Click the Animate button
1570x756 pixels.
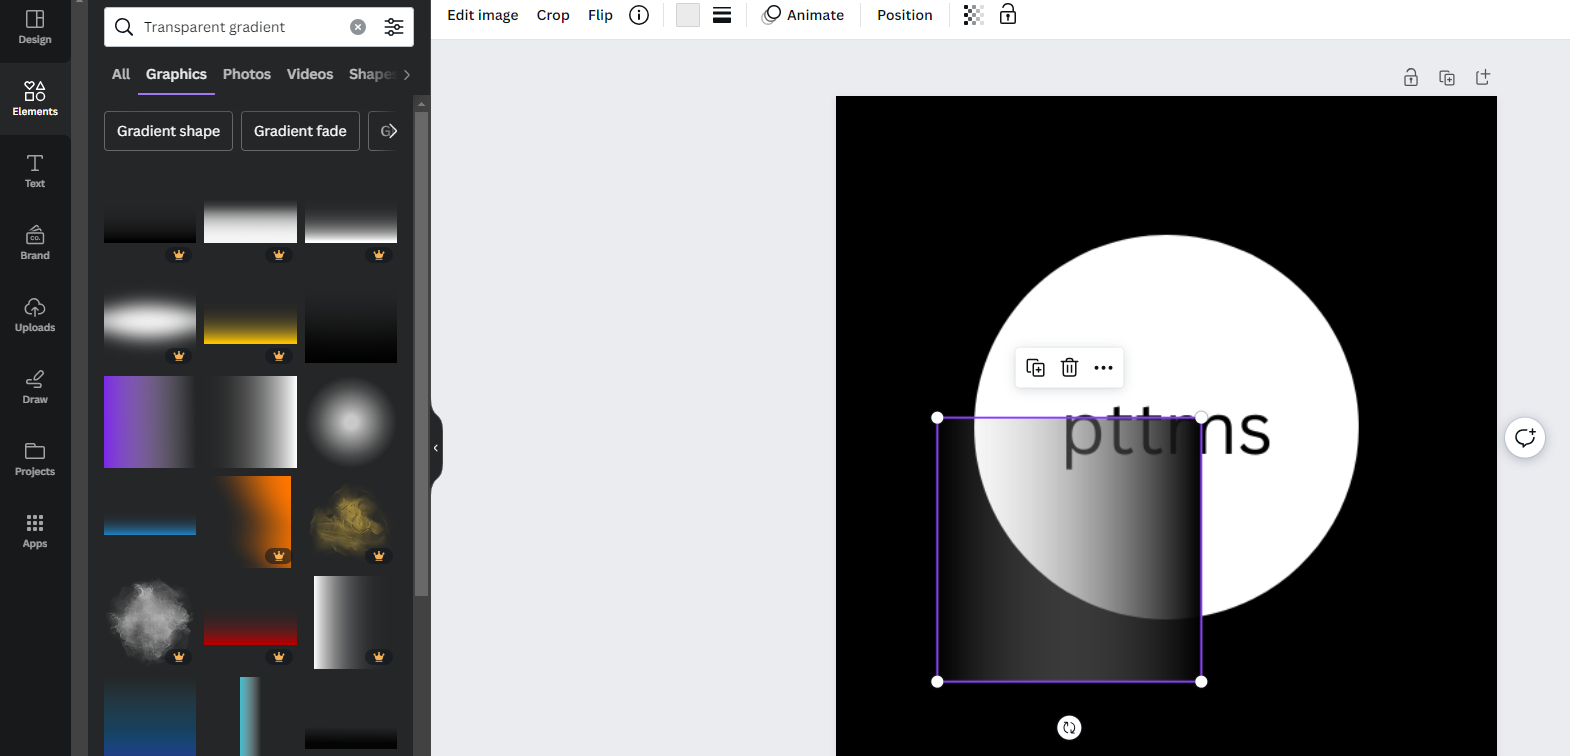(x=803, y=15)
